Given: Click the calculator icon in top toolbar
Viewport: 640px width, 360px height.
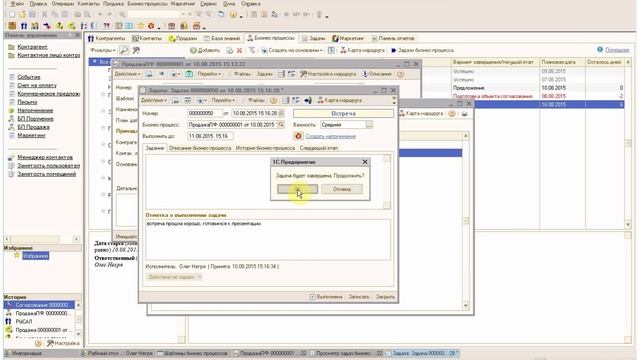Looking at the screenshot, I should point(254,15).
